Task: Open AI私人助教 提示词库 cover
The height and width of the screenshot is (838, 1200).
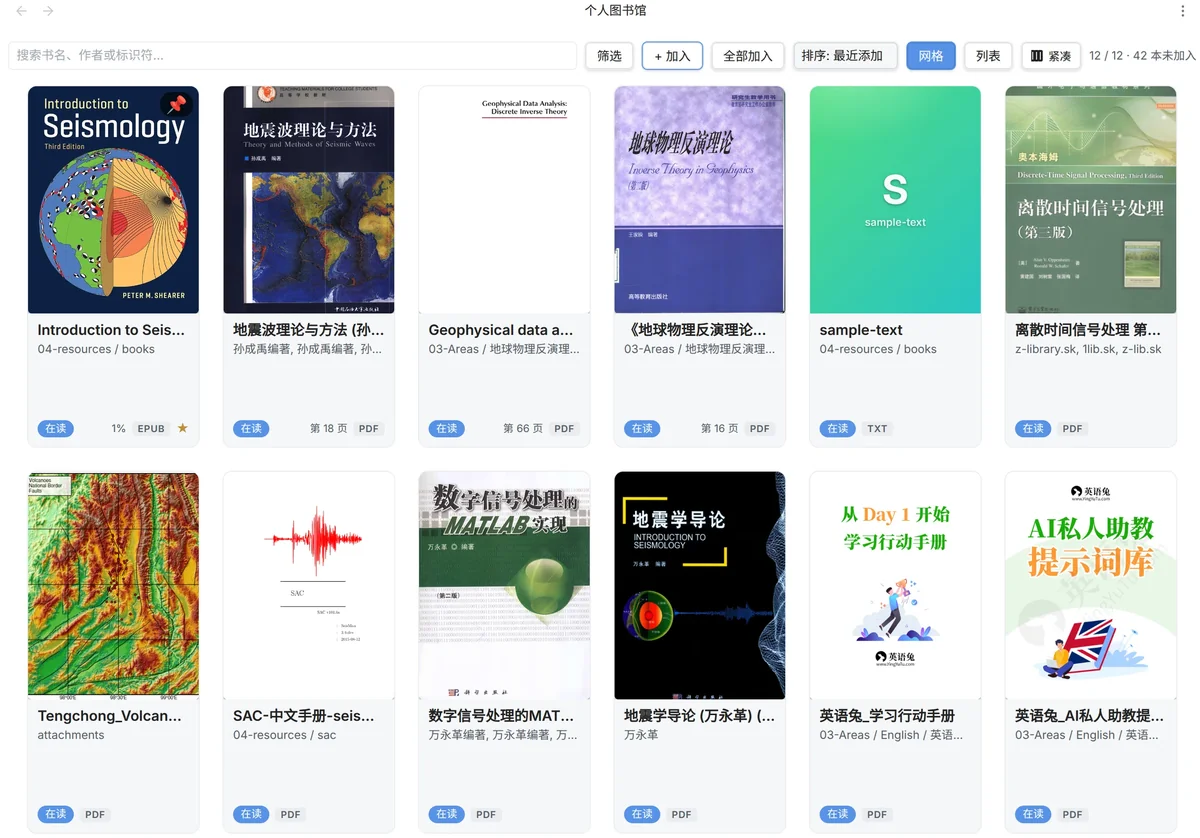Action: [1091, 585]
